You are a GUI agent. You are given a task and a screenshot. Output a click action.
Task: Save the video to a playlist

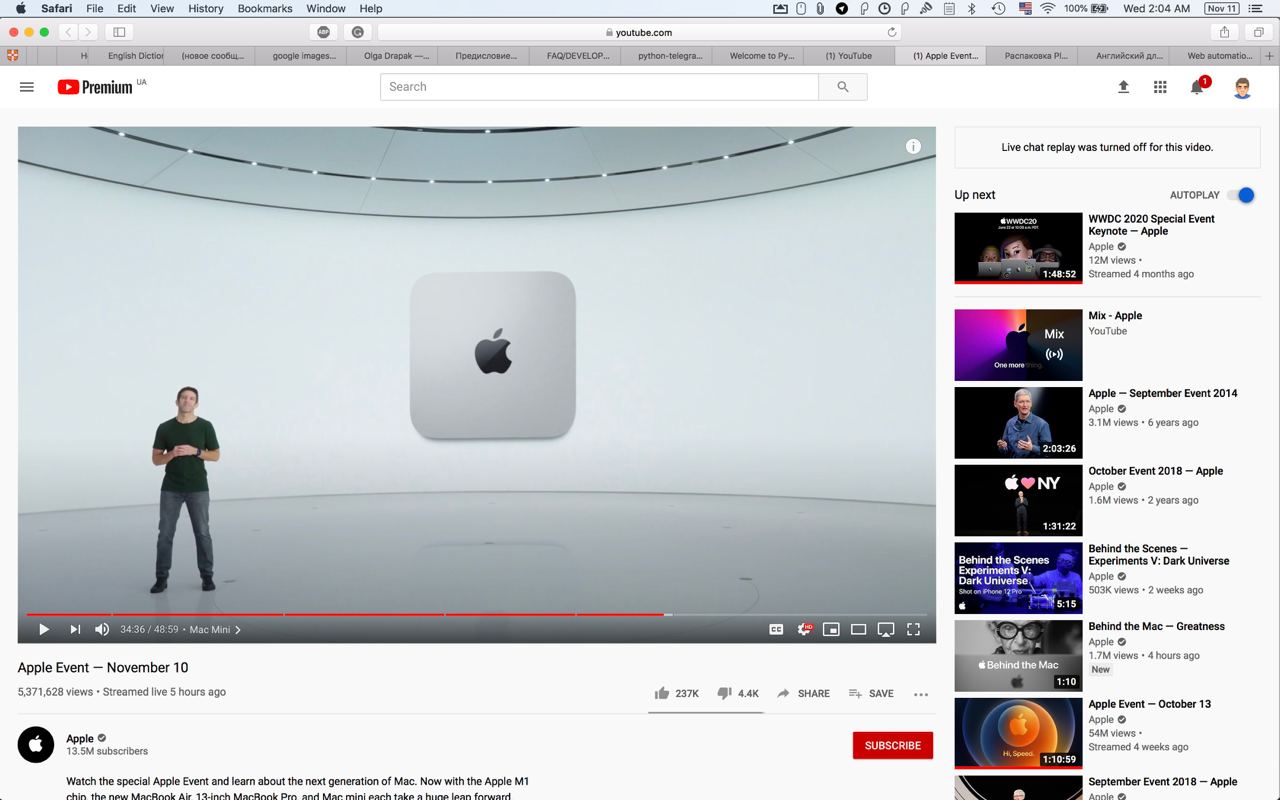[x=871, y=693]
